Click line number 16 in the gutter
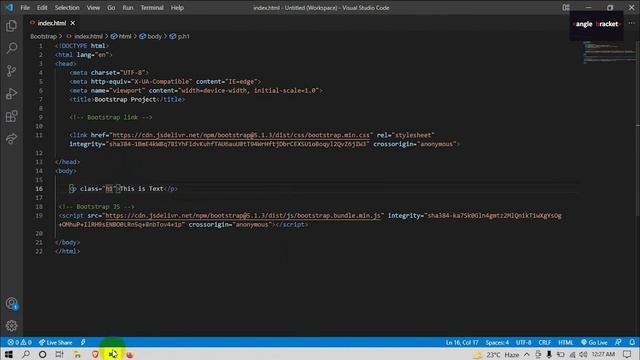The width and height of the screenshot is (640, 360). pos(39,189)
